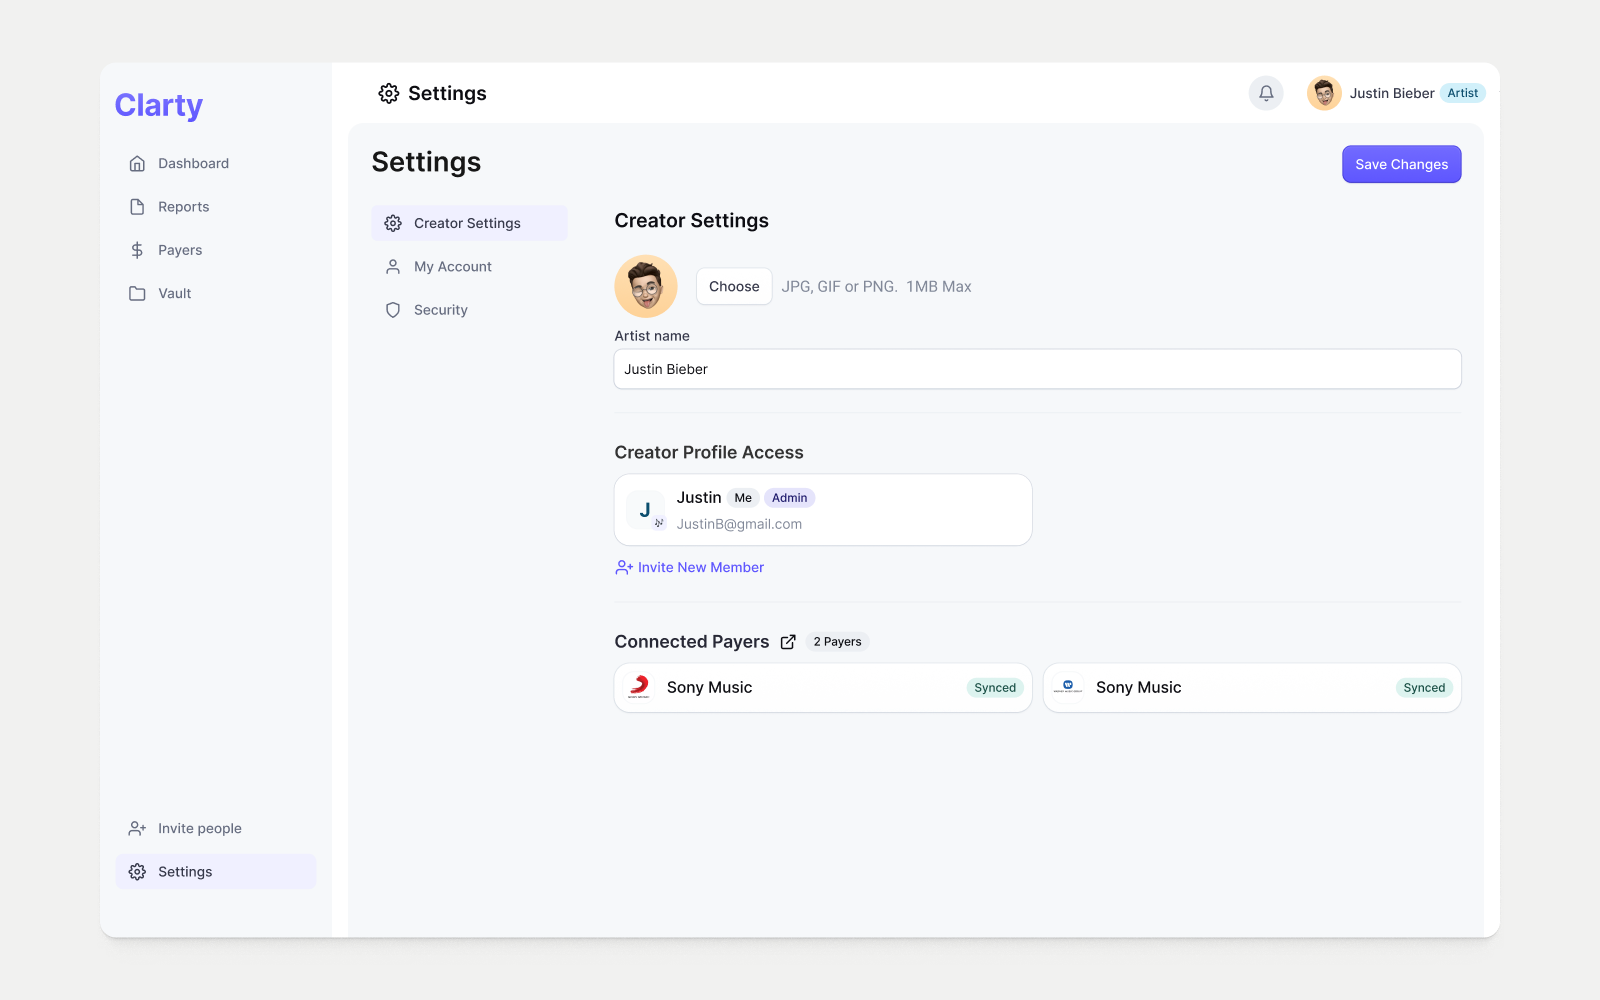Screen dimensions: 1600x1000
Task: Click Synced status on second Sony Music card
Action: (x=1424, y=688)
